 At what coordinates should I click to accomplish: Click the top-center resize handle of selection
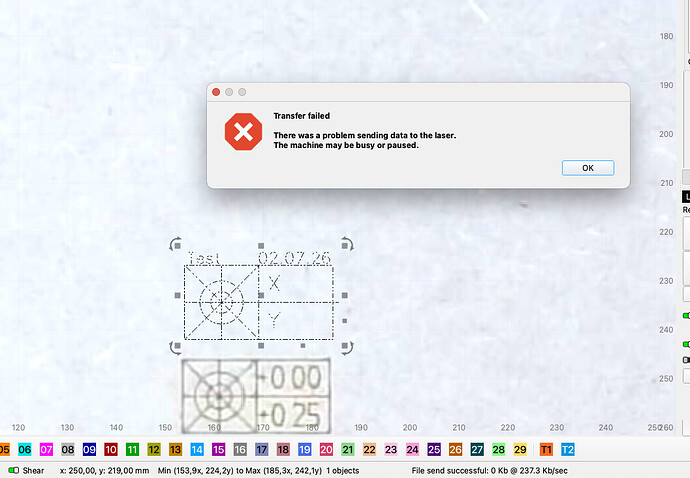[x=261, y=246]
